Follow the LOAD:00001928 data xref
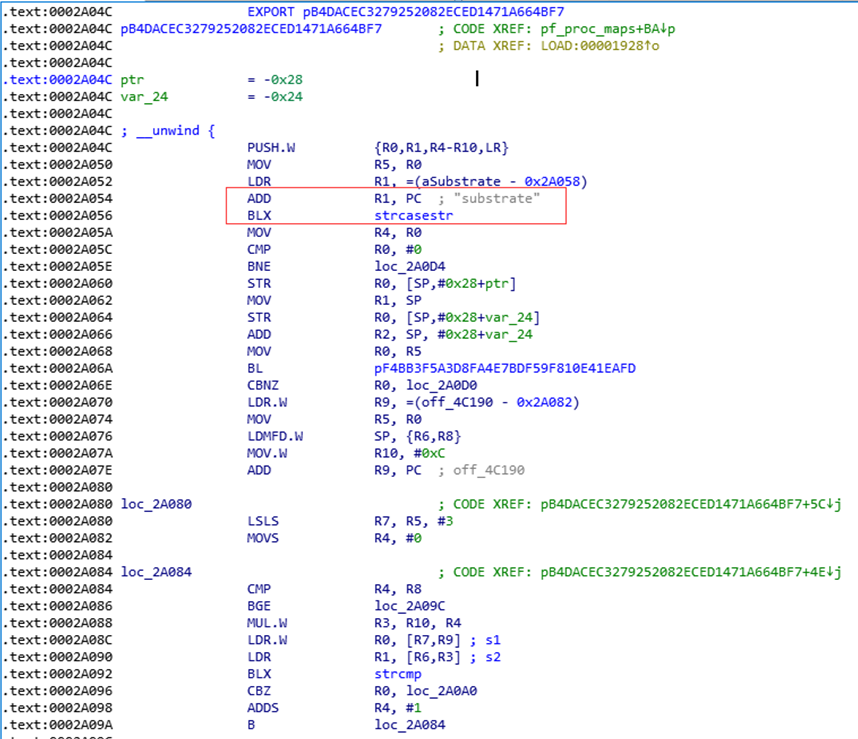 600,46
